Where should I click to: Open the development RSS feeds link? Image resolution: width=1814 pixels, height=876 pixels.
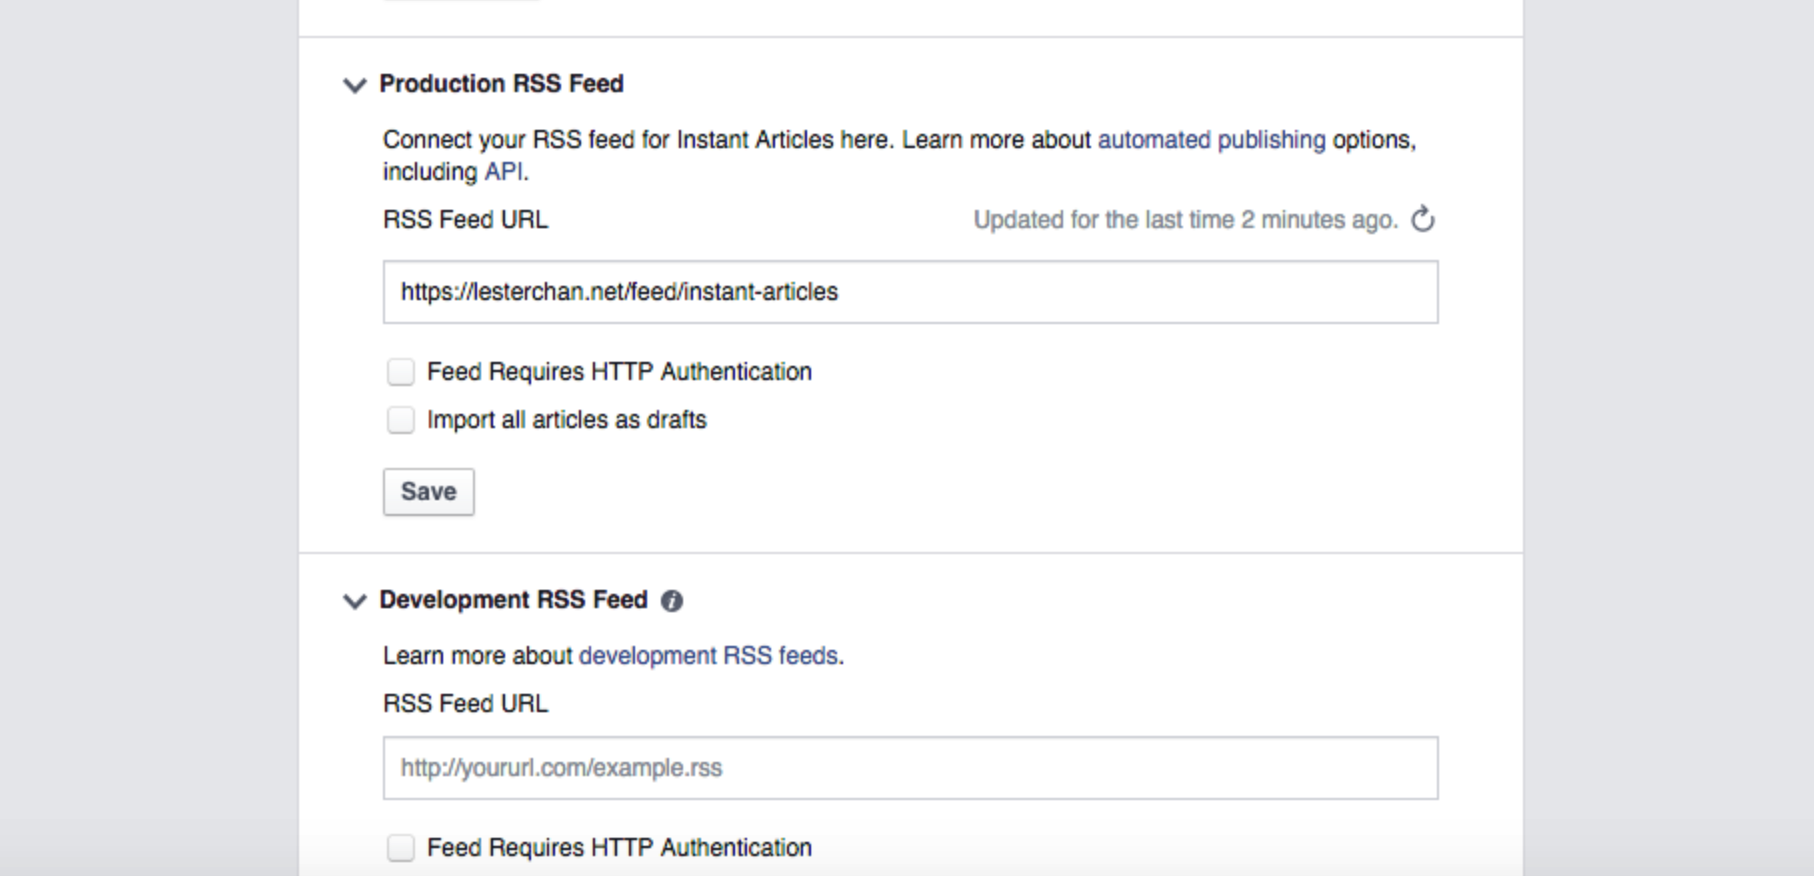coord(708,656)
